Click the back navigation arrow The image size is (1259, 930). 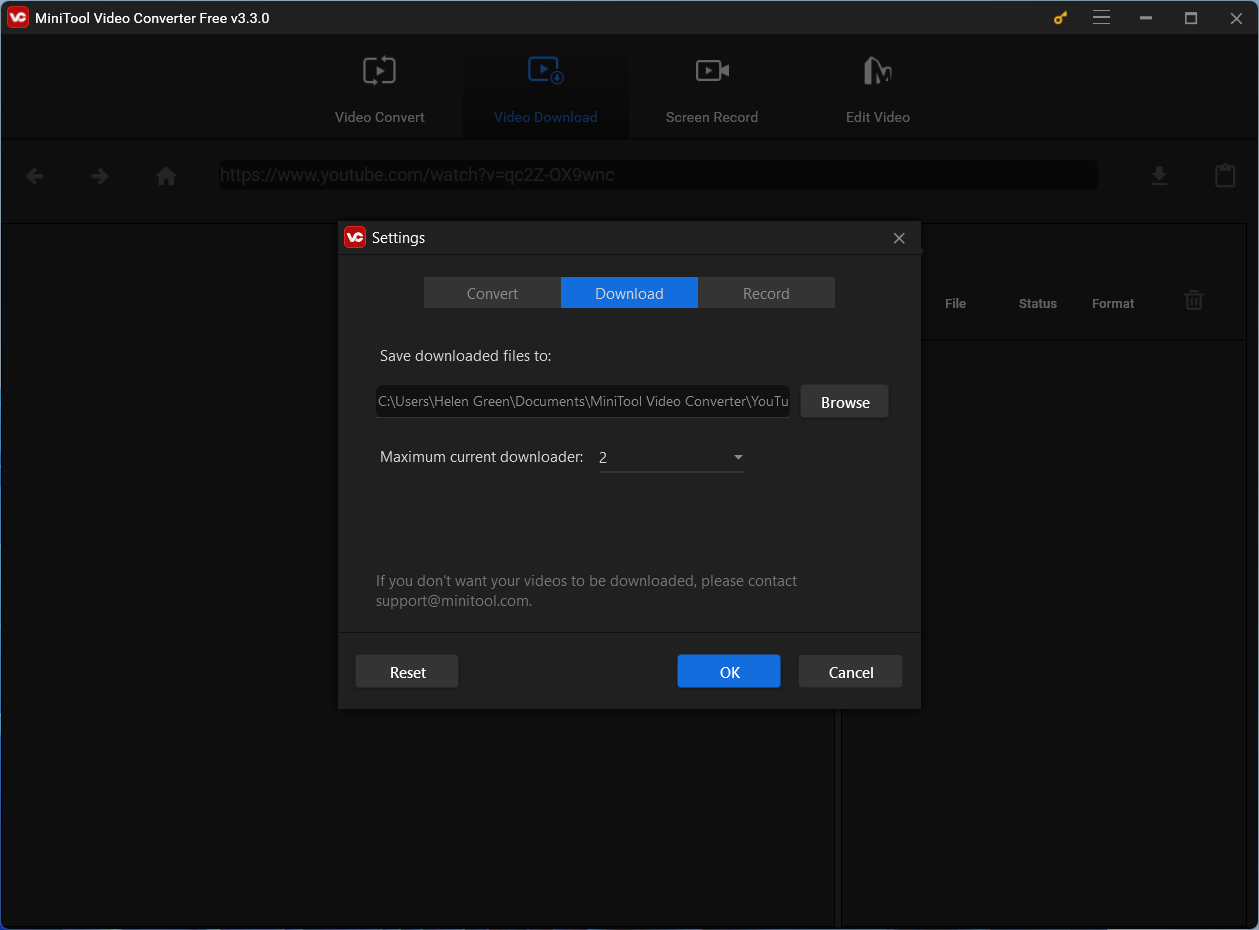click(x=34, y=175)
